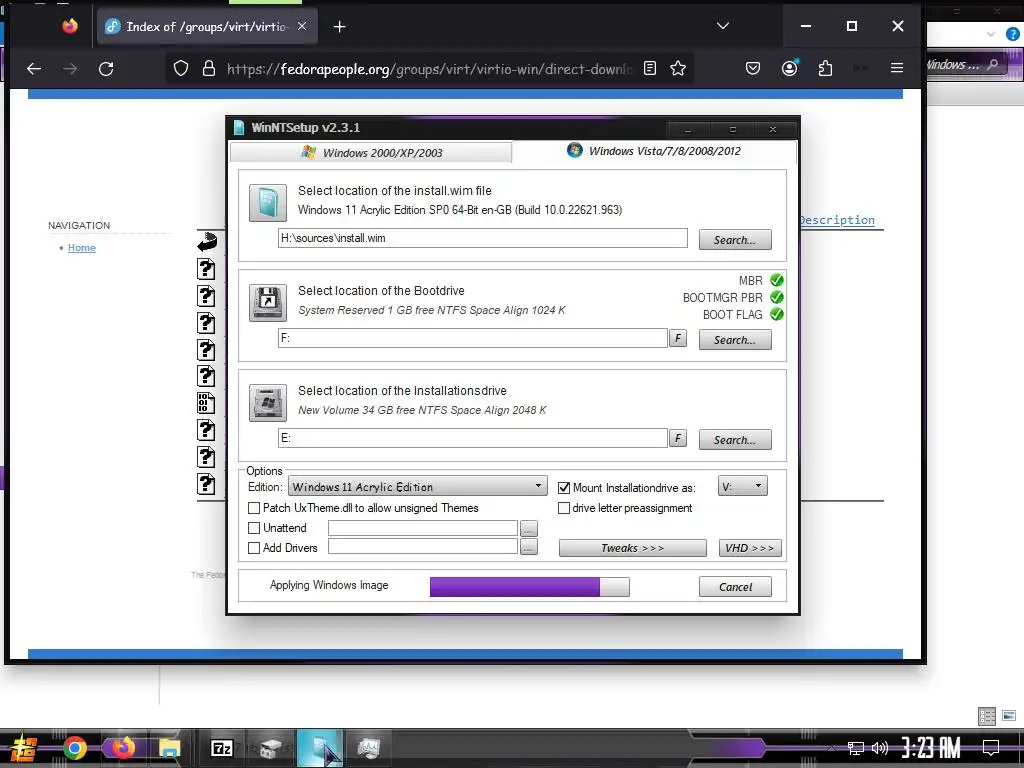Click the network icon in system tray
The width and height of the screenshot is (1024, 768).
tap(856, 748)
